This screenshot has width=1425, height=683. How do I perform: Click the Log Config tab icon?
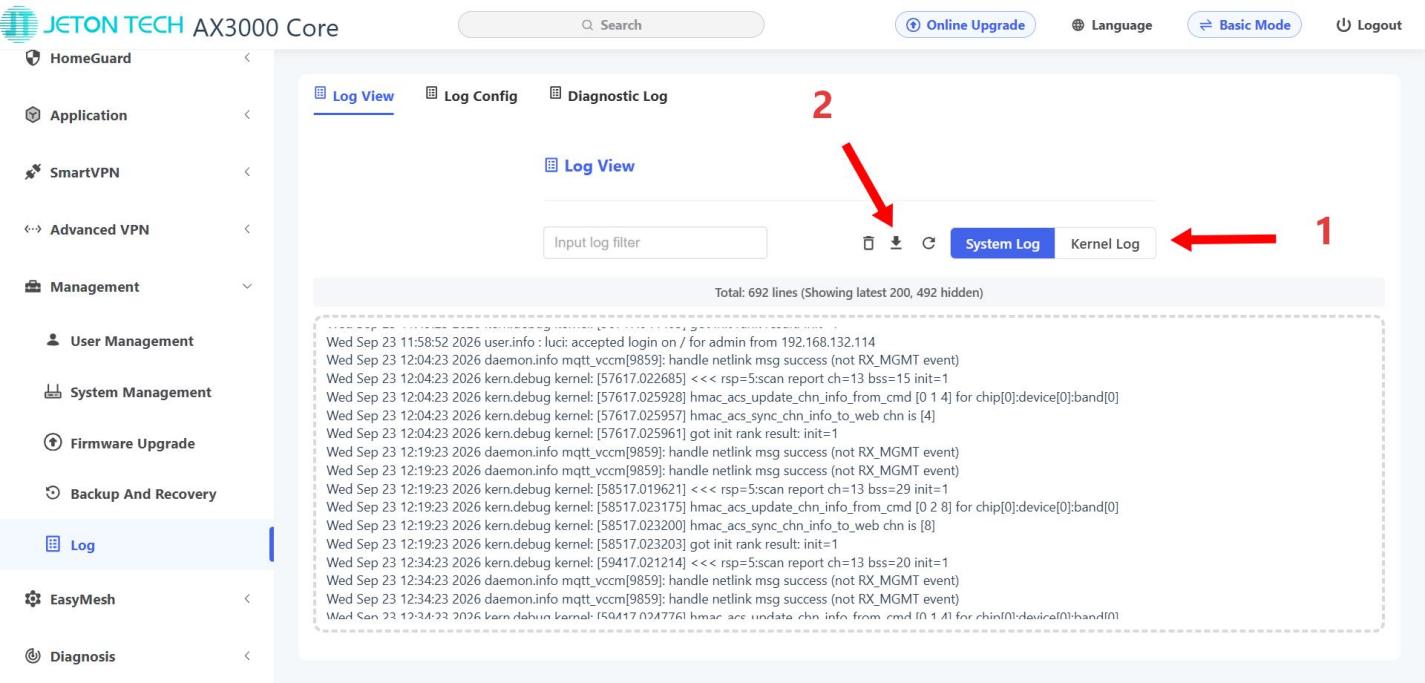click(x=432, y=95)
